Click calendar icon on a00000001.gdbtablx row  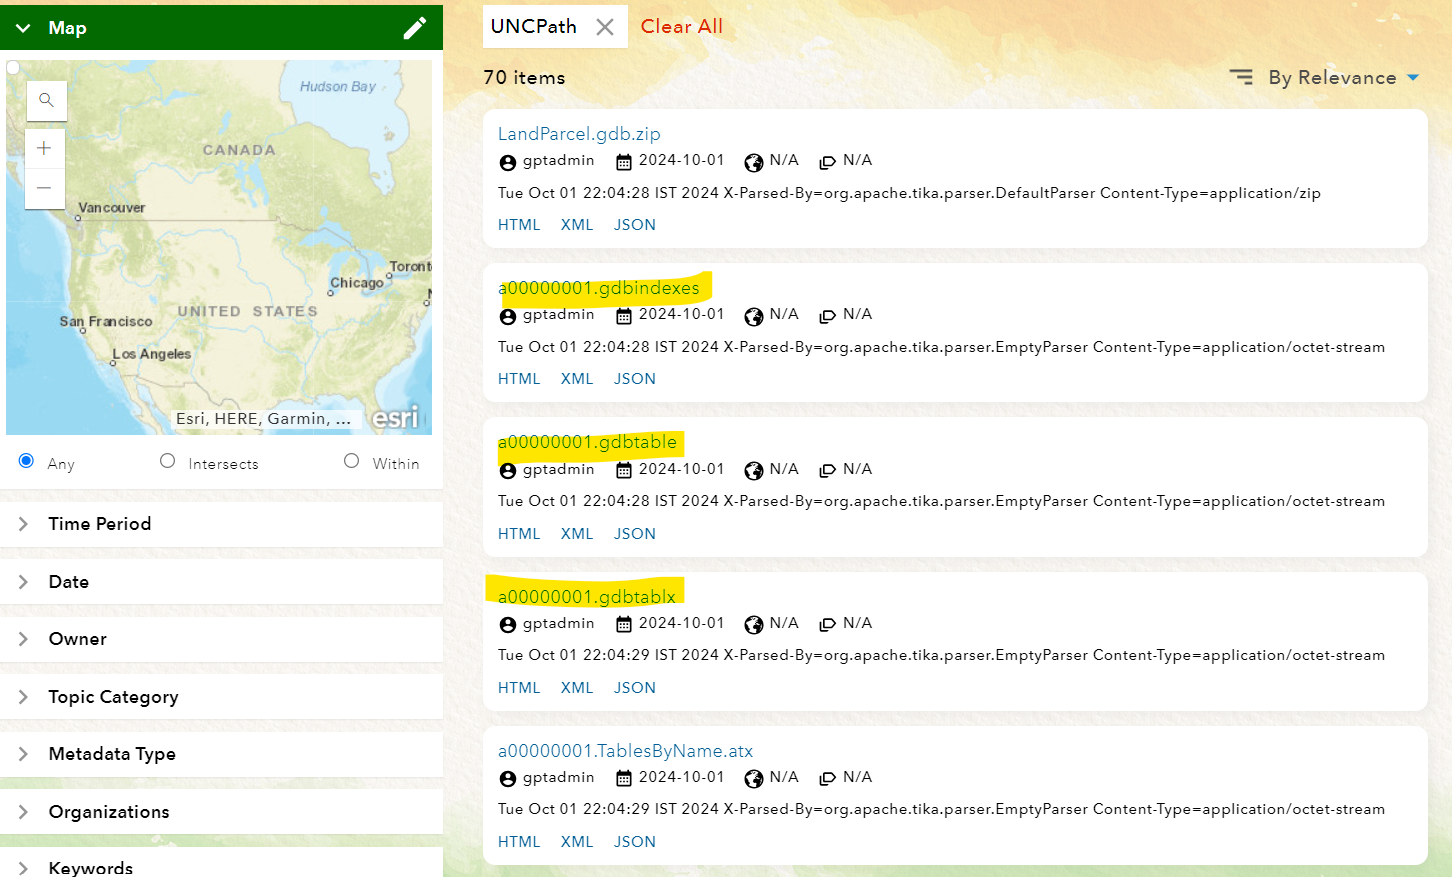[624, 625]
